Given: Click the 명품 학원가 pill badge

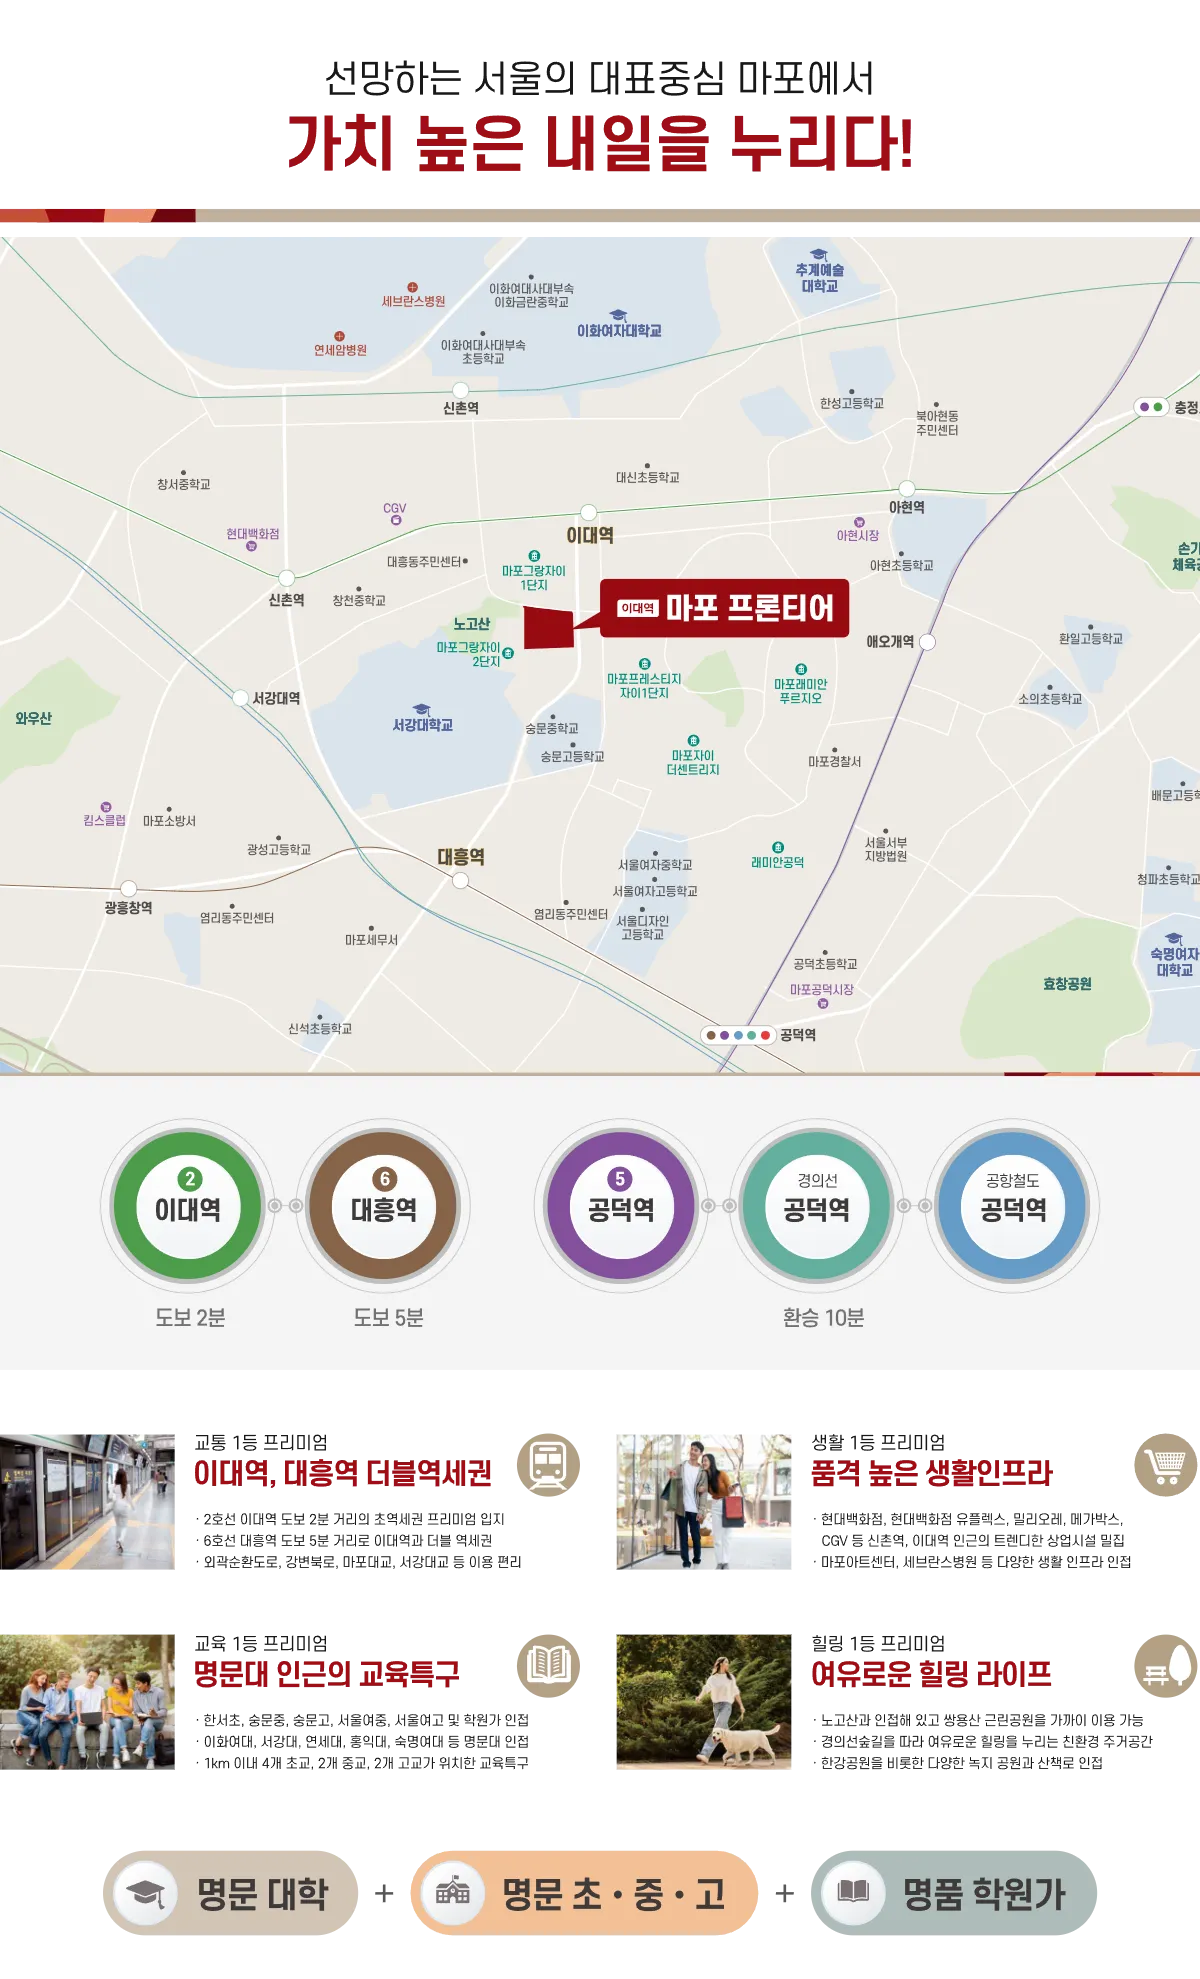Looking at the screenshot, I should click(x=954, y=1893).
